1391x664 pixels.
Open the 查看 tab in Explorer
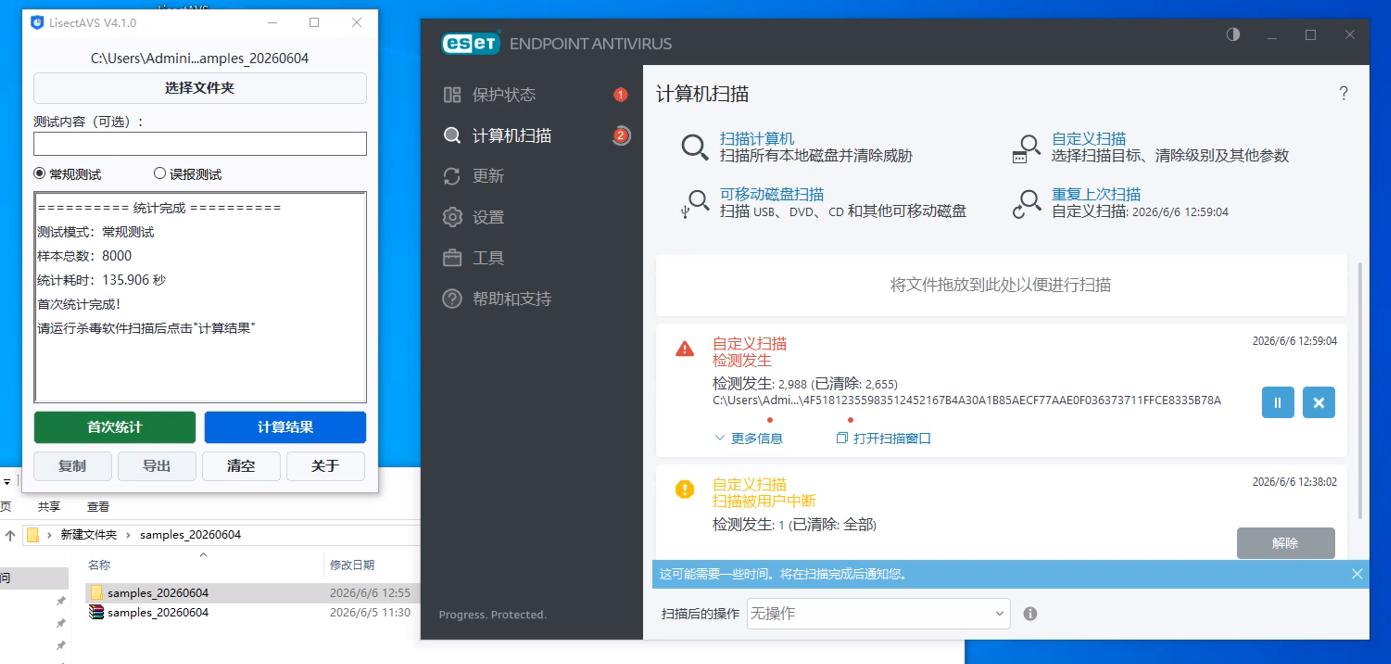(x=98, y=507)
